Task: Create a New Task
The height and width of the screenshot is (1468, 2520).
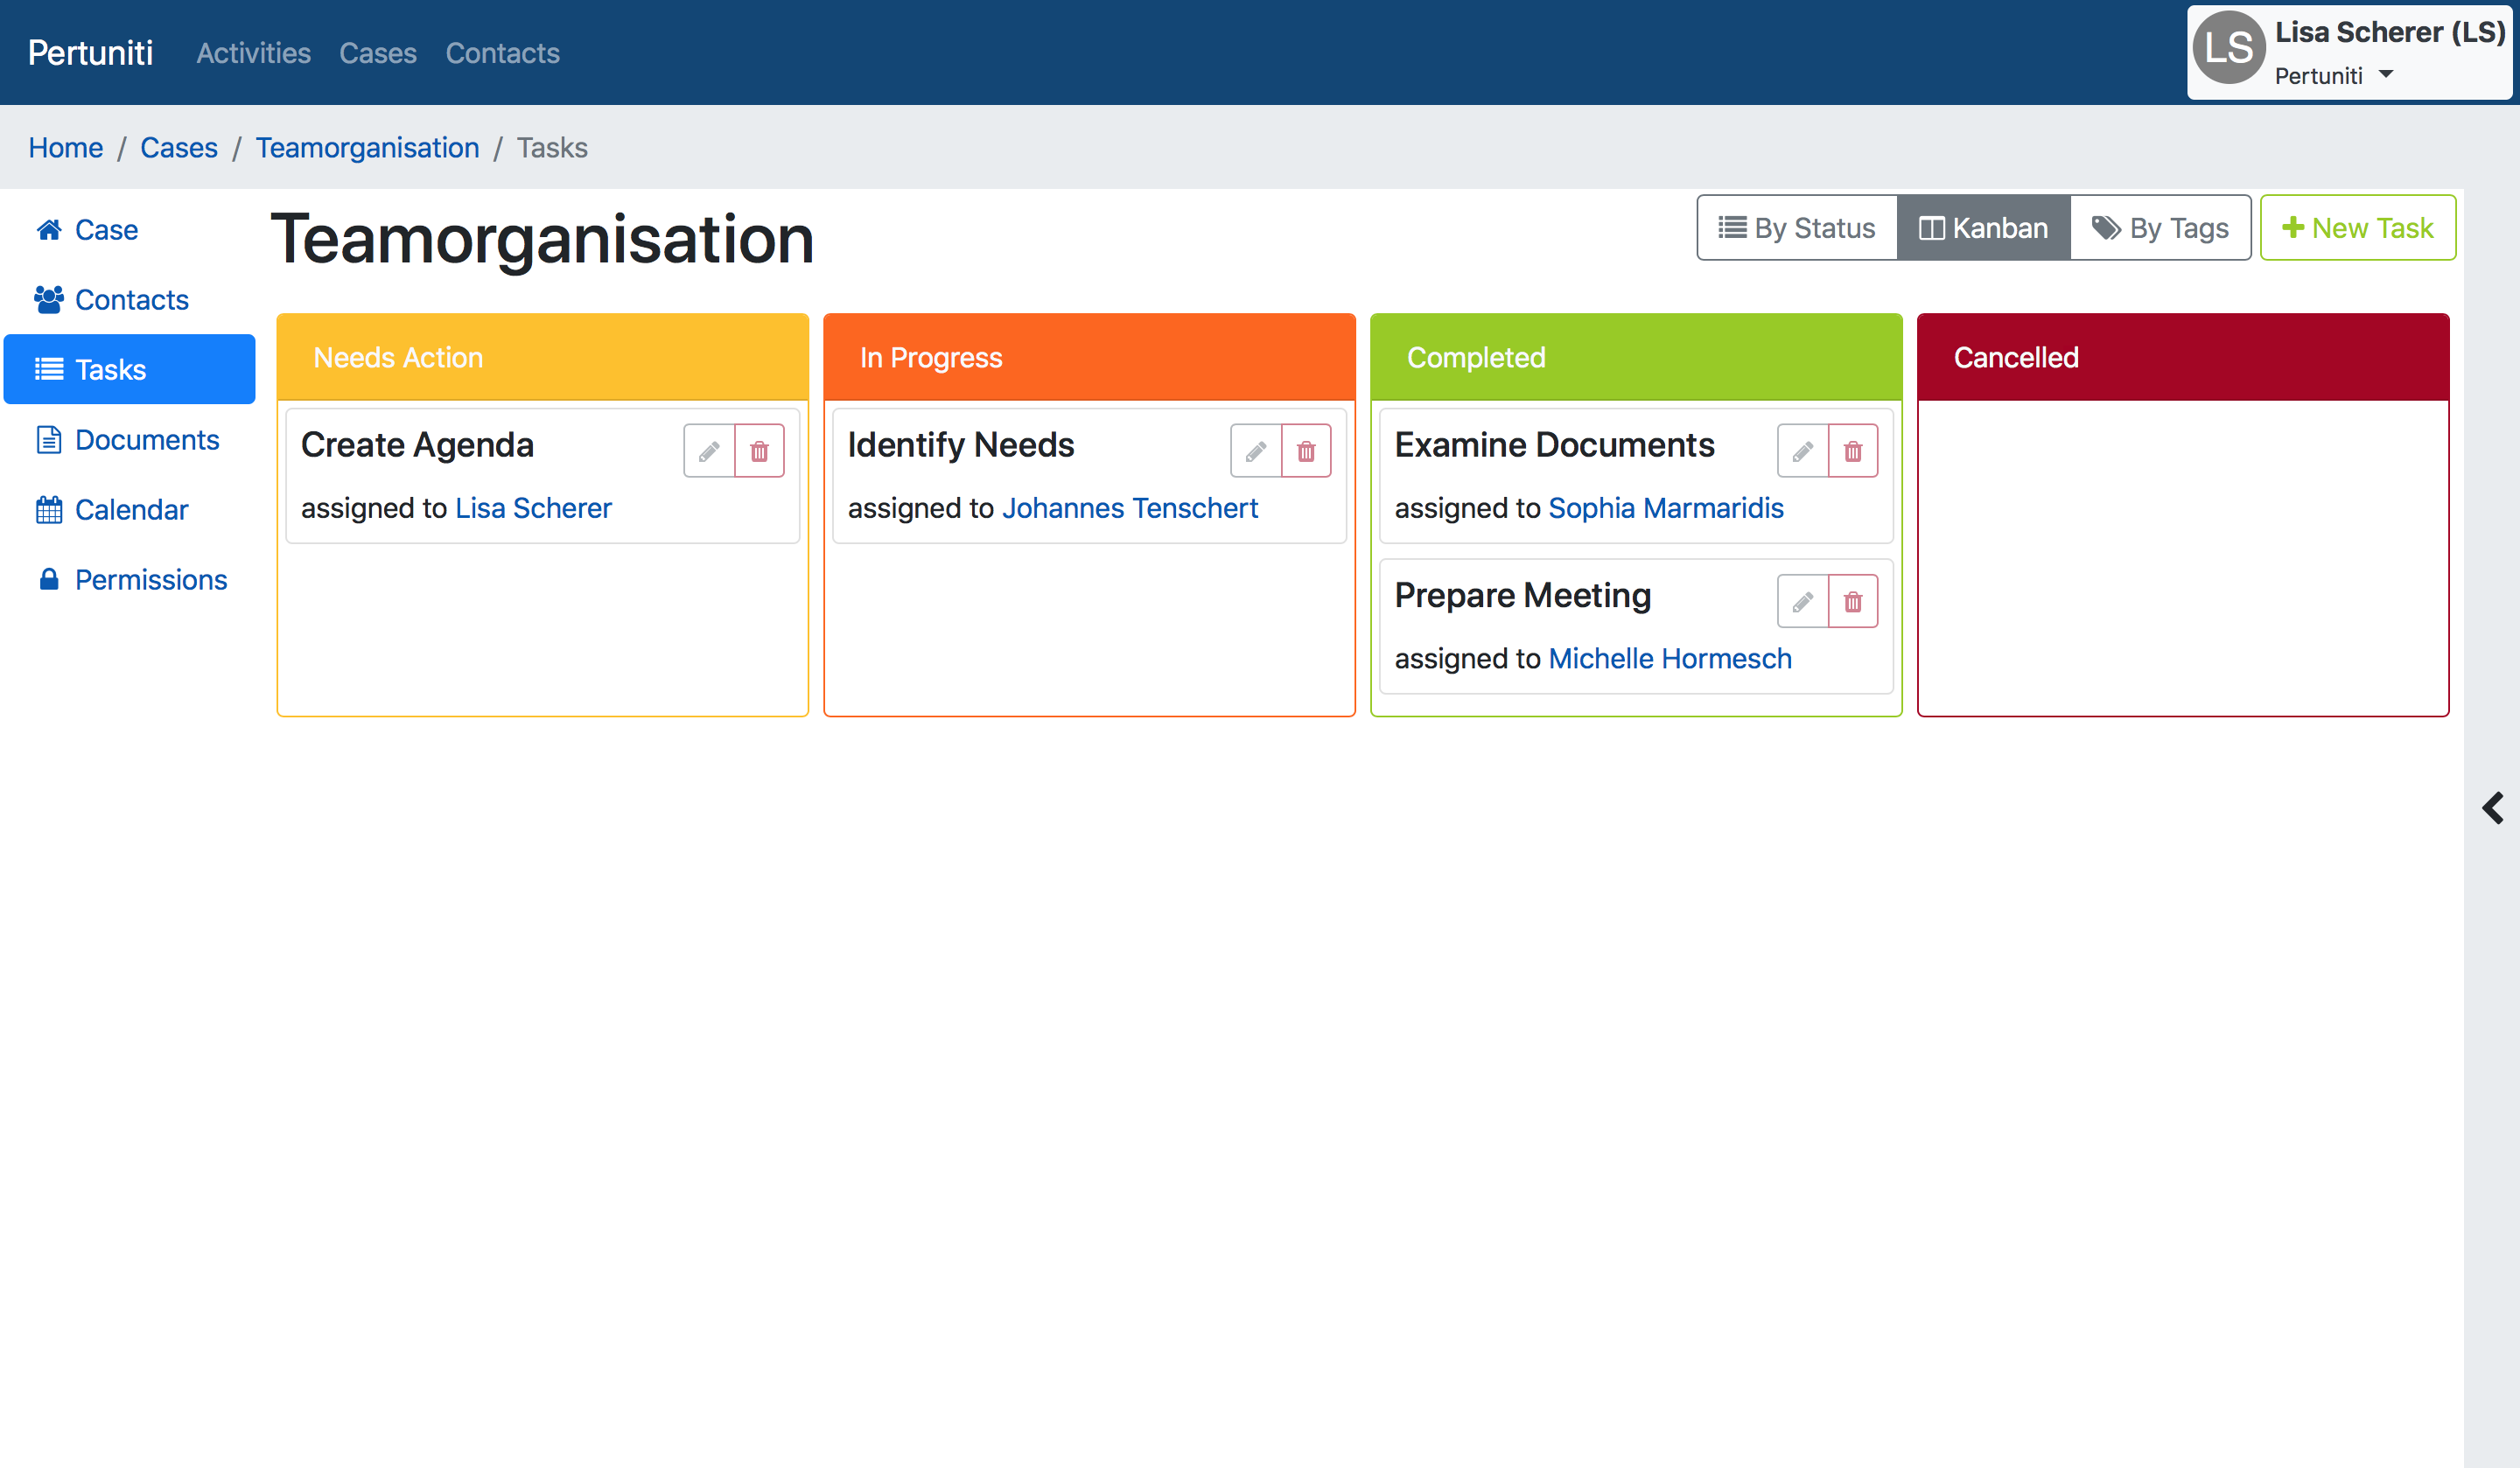Action: [2358, 228]
